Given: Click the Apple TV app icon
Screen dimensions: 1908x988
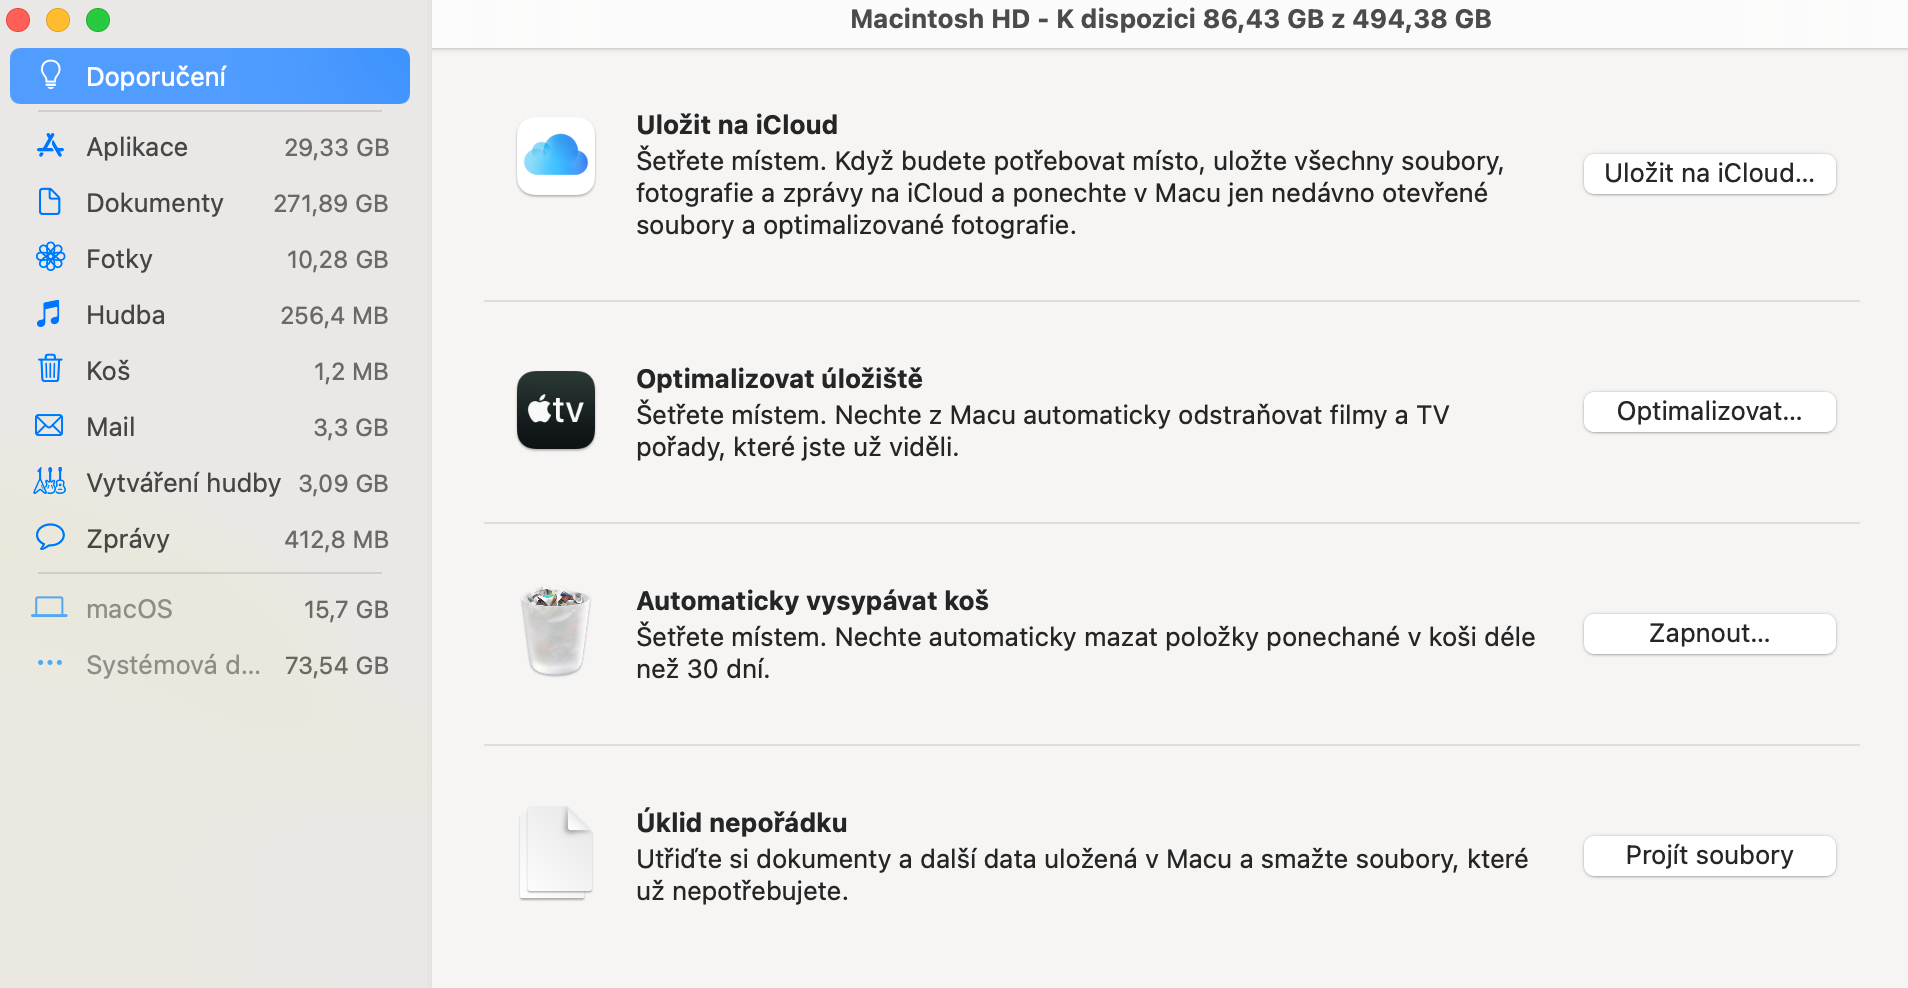Looking at the screenshot, I should (556, 410).
